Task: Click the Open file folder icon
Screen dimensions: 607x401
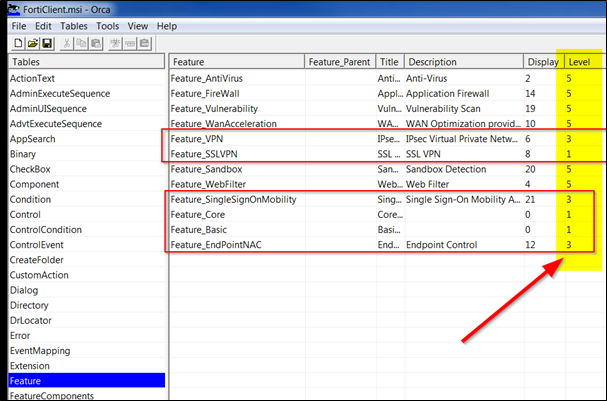Action: 33,43
